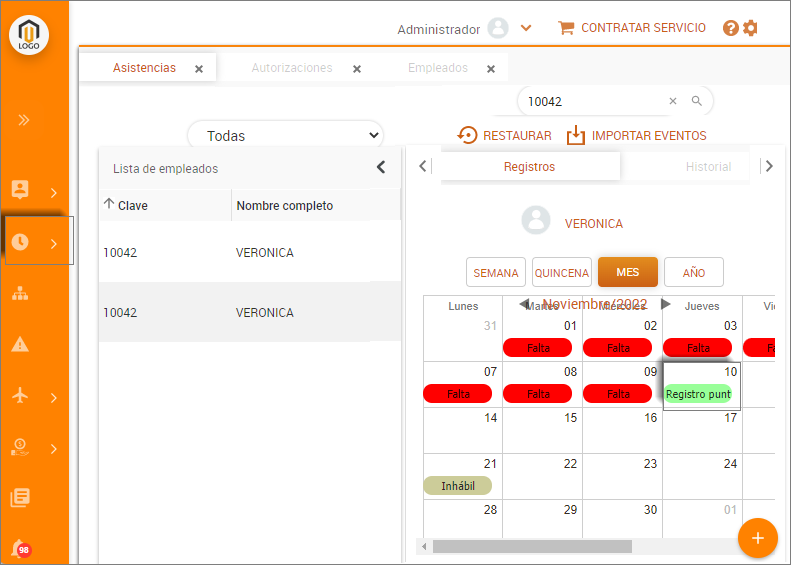The width and height of the screenshot is (791, 565).
Task: Switch to the Autorizaciones tab
Action: [291, 68]
